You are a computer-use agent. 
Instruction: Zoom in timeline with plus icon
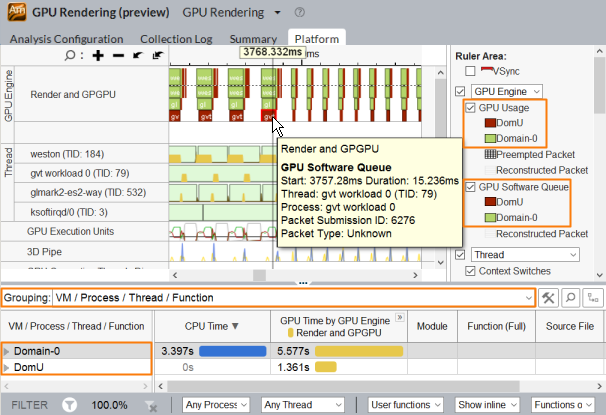pos(98,56)
